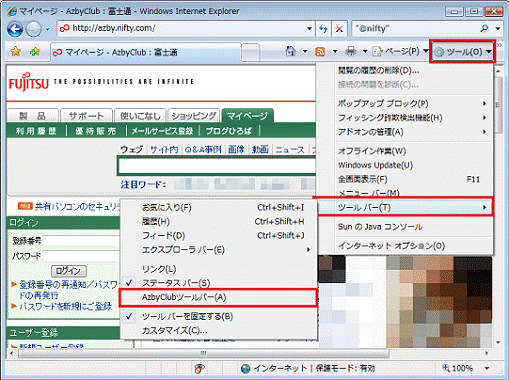This screenshot has width=509, height=380.
Task: Click the red Stop loading icon
Action: [339, 29]
